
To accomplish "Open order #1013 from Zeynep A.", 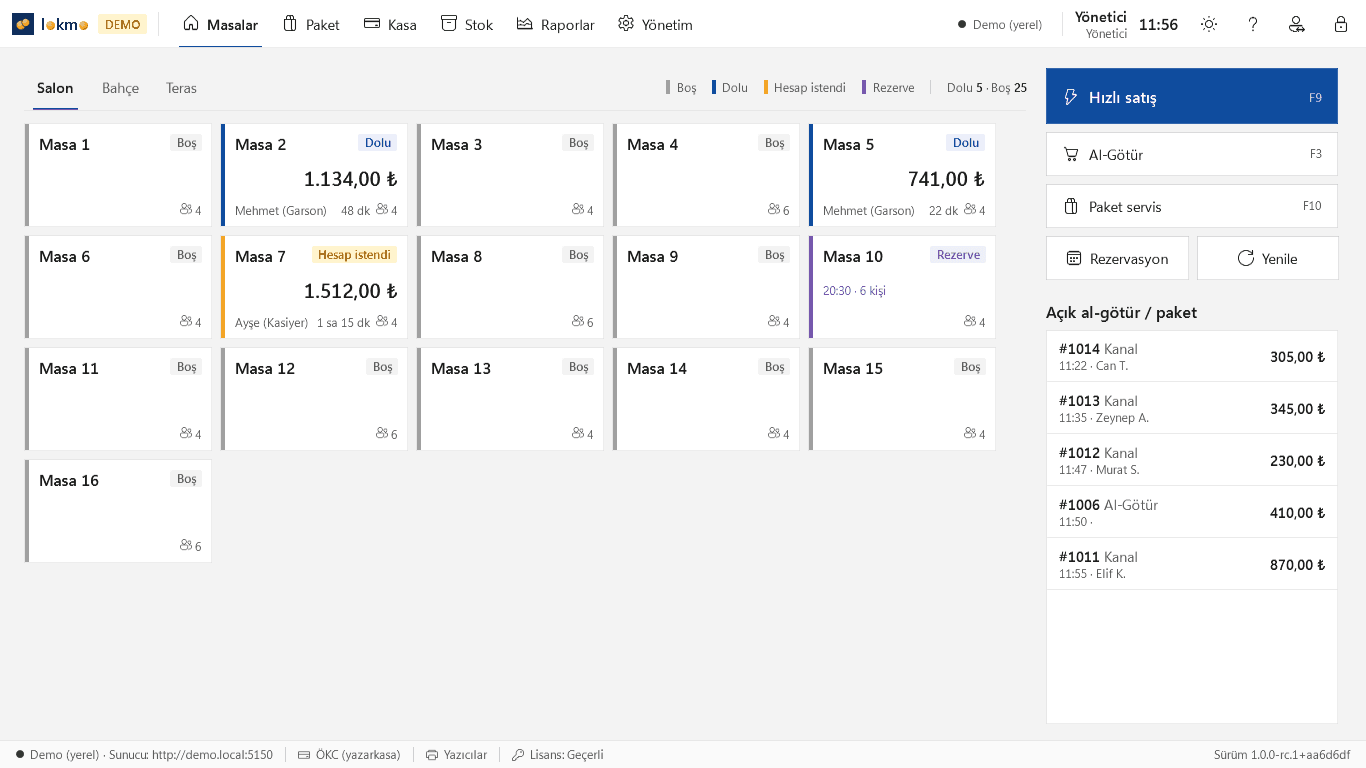I will click(x=1192, y=408).
